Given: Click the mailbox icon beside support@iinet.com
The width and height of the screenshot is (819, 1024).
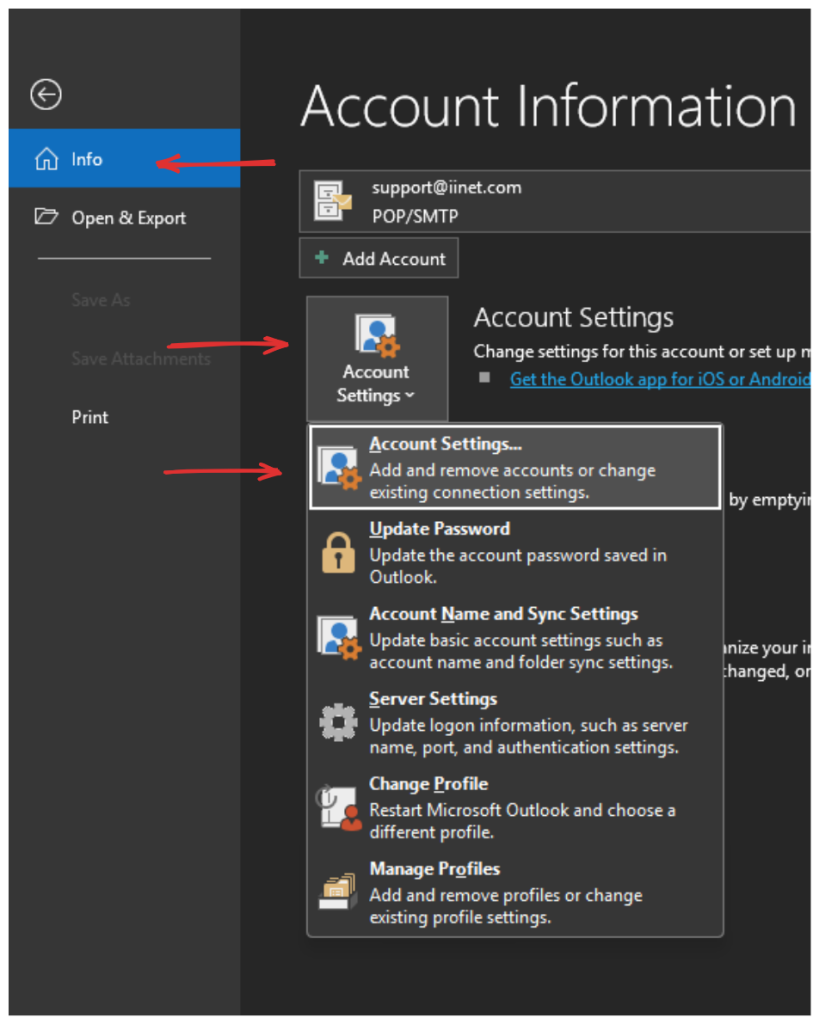Looking at the screenshot, I should [x=333, y=201].
